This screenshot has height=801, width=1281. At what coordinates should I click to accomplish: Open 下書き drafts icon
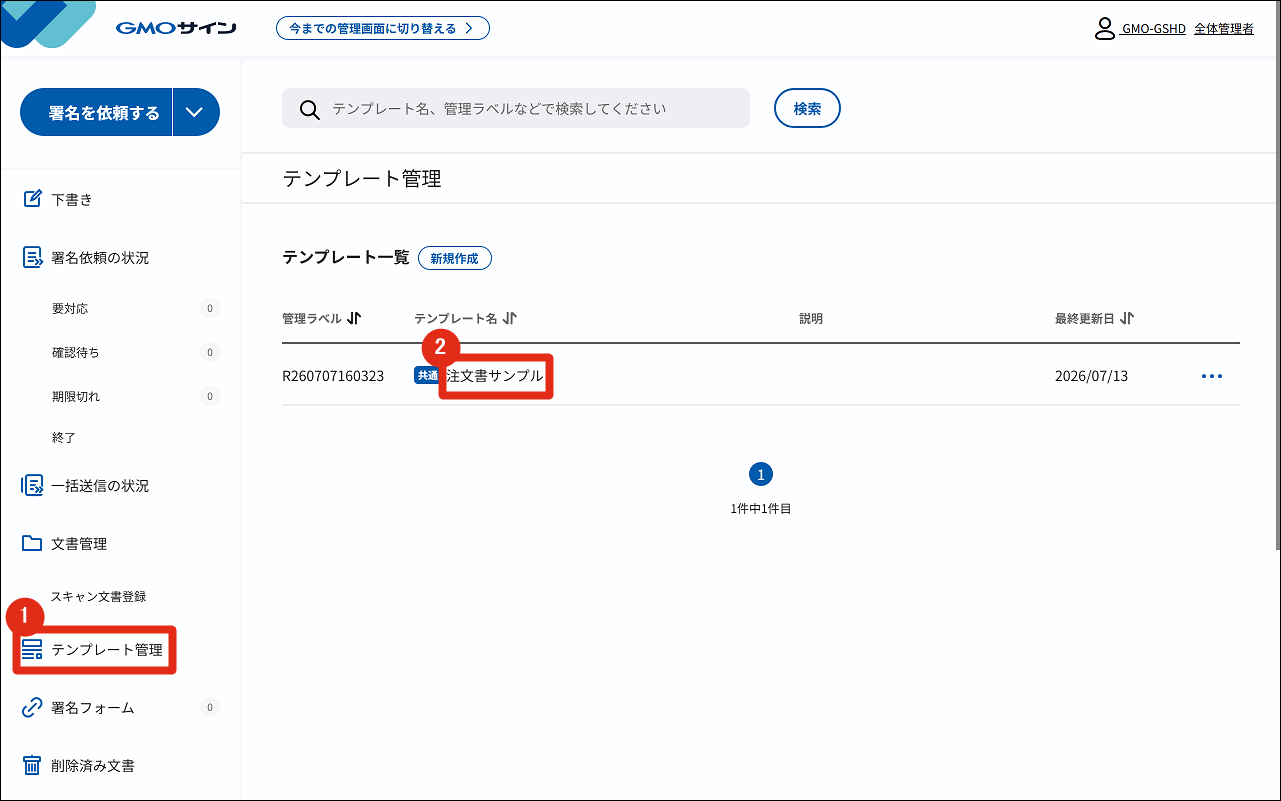(x=32, y=199)
